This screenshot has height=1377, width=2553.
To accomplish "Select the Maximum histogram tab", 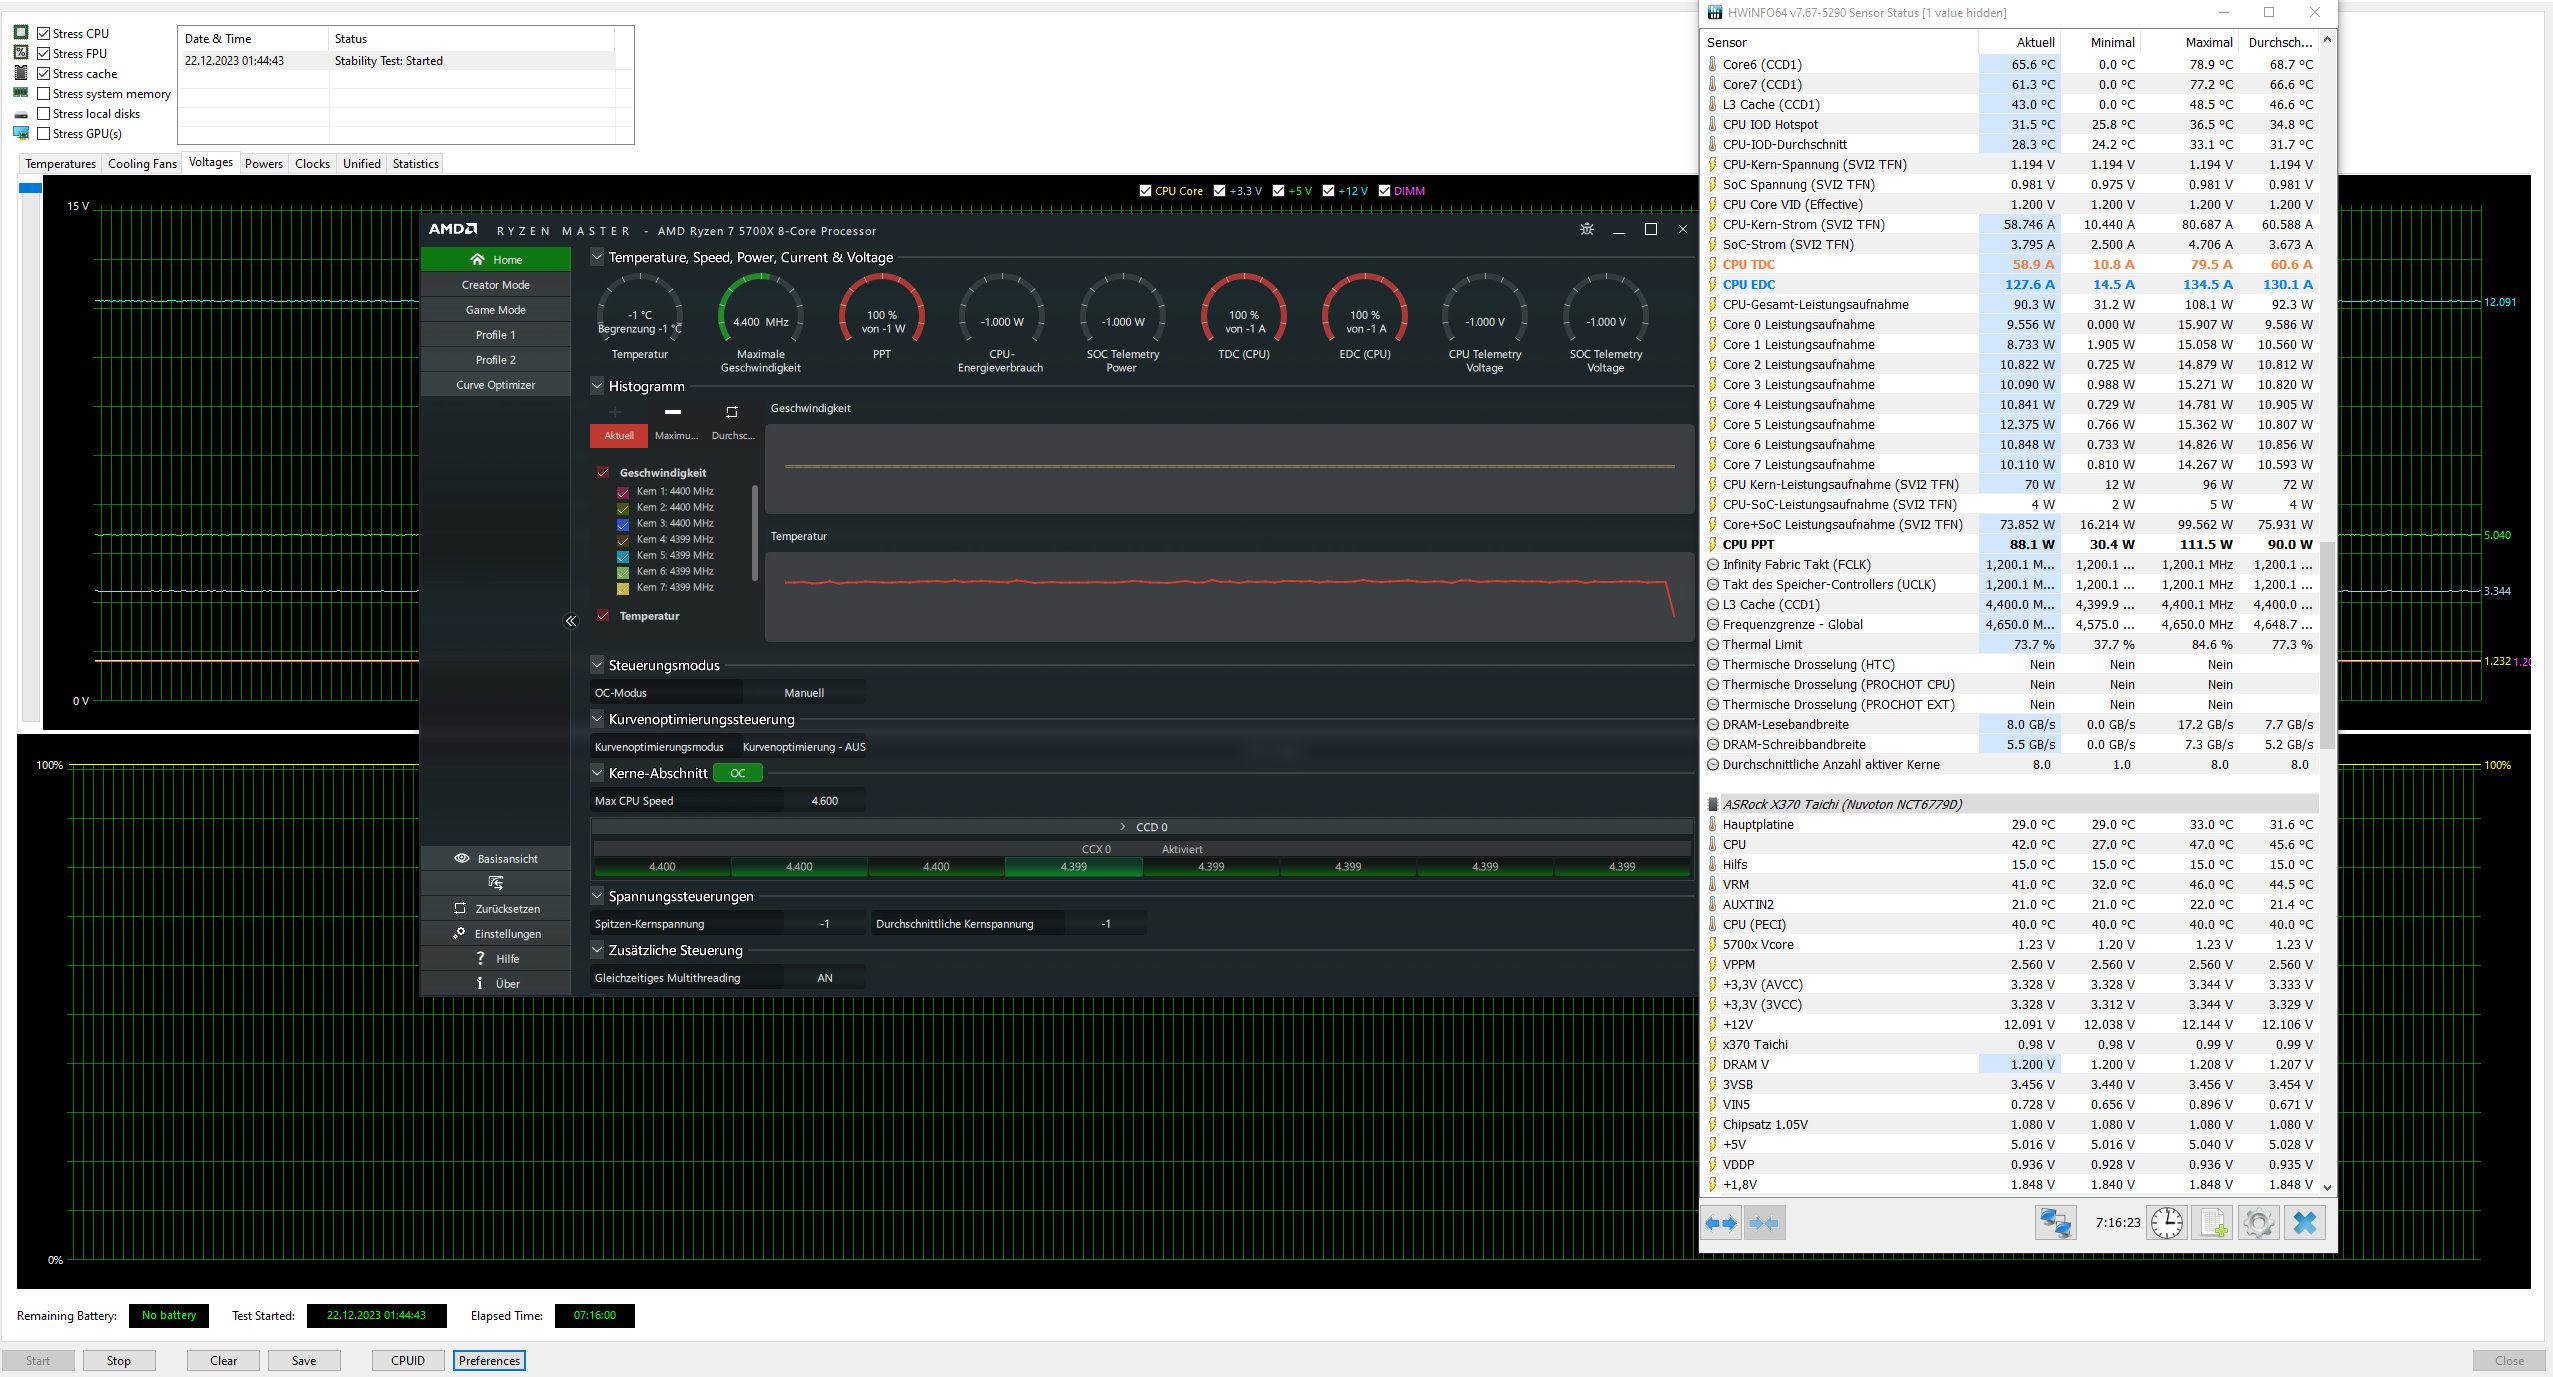I will tap(676, 435).
